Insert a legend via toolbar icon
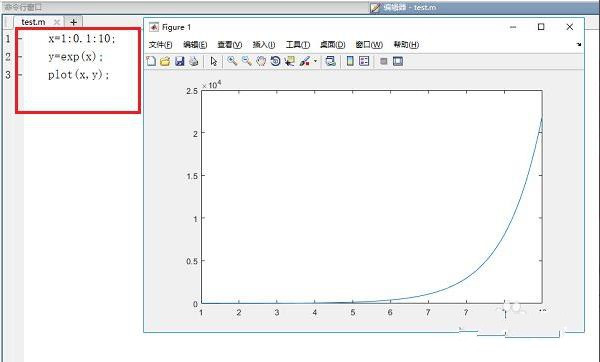Image resolution: width=600 pixels, height=362 pixels. point(364,61)
